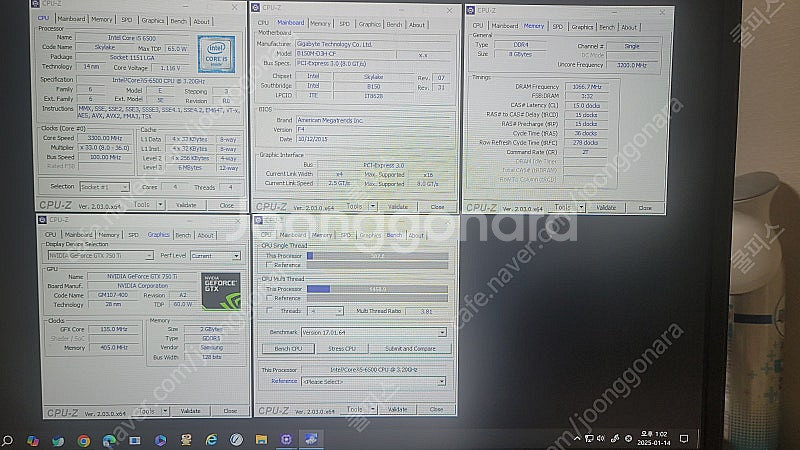Open the thread count dropdown beside Threads
The image size is (800, 450).
[326, 311]
